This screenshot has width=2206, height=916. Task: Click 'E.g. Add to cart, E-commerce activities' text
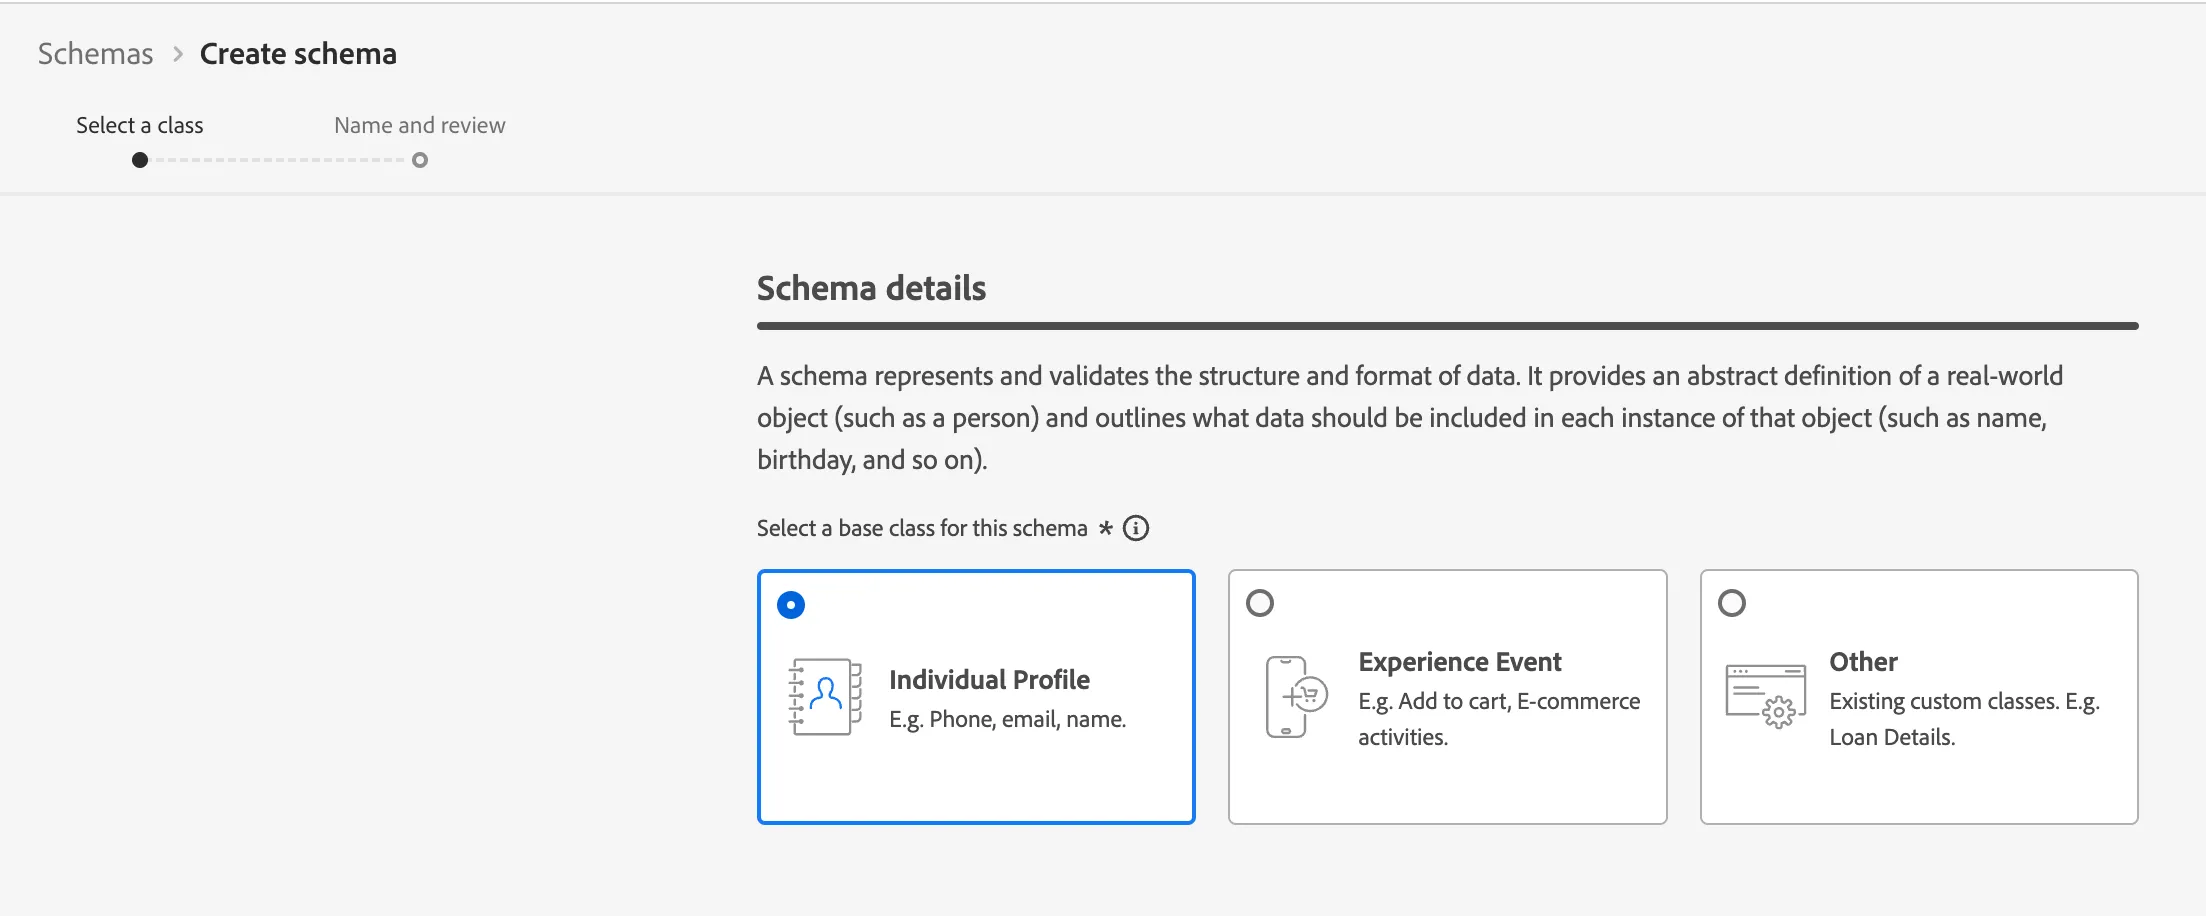coord(1499,719)
